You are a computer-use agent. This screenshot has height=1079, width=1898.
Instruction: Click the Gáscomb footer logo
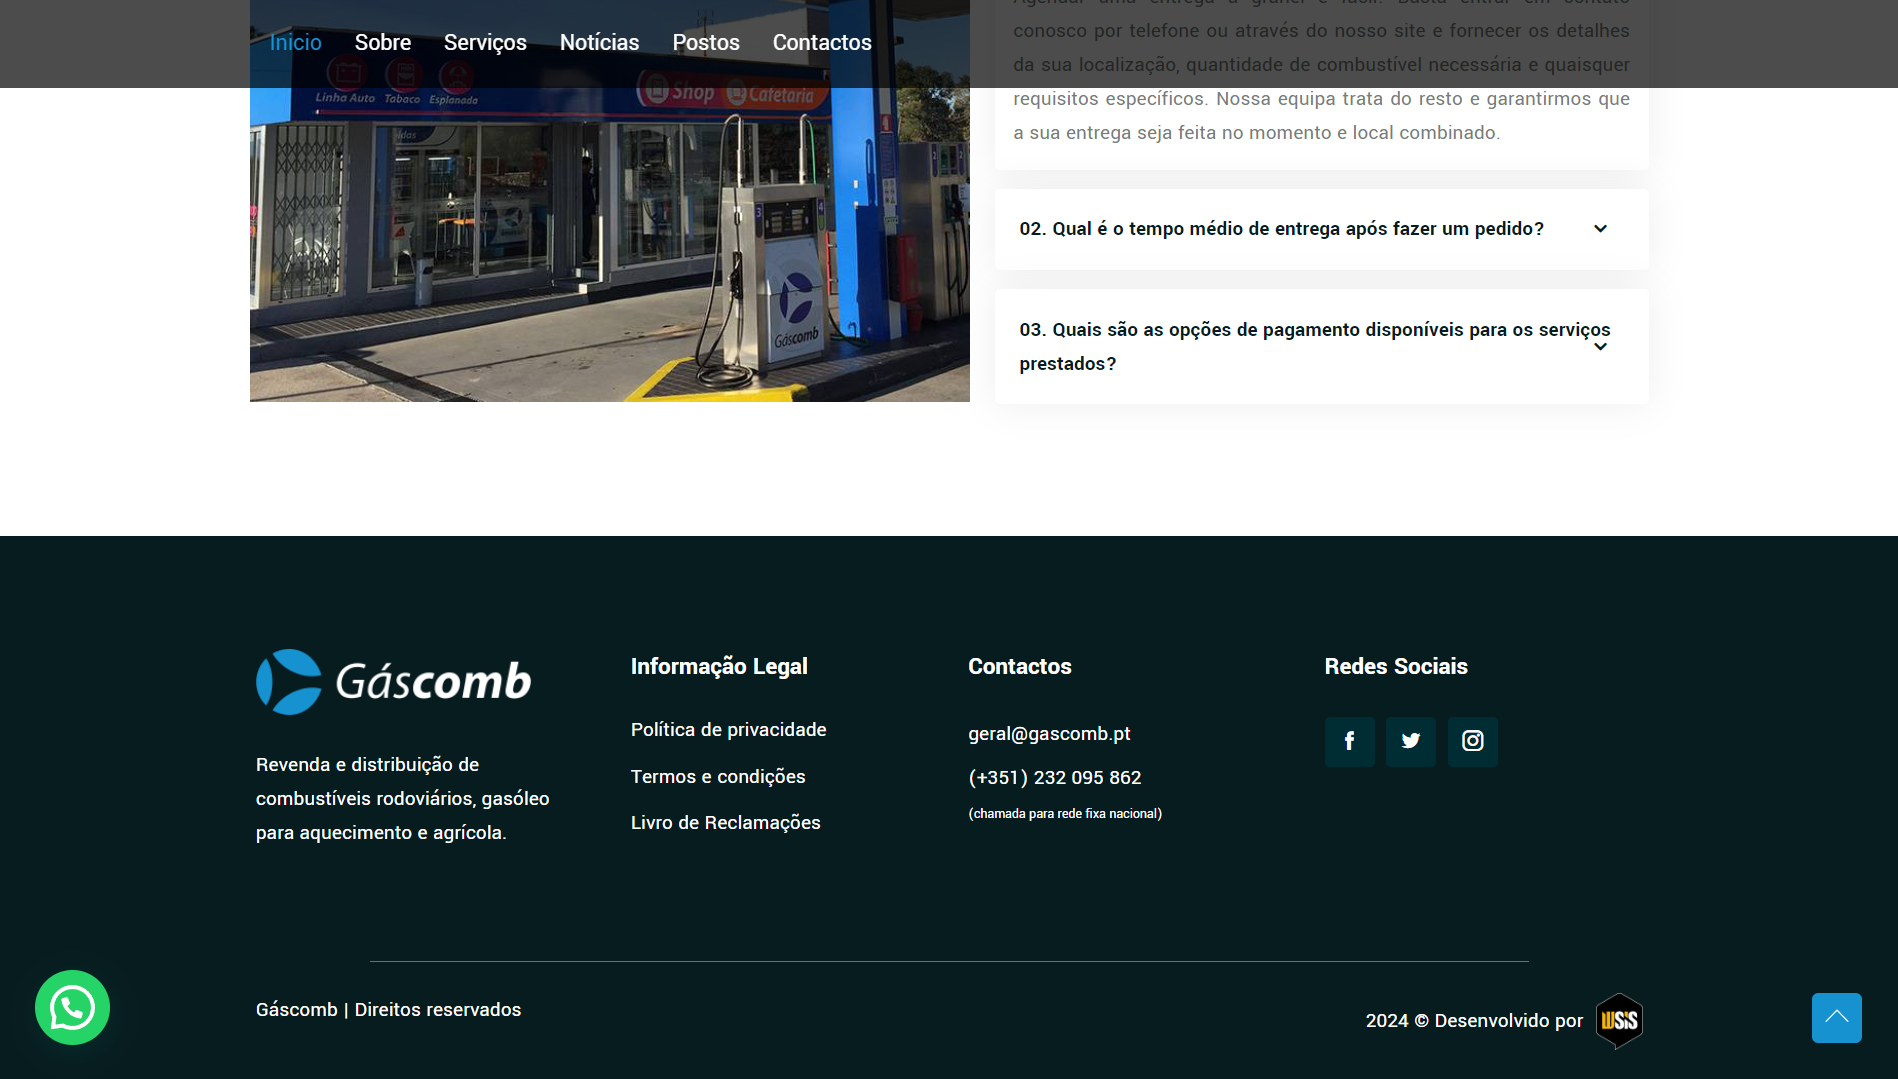[393, 682]
